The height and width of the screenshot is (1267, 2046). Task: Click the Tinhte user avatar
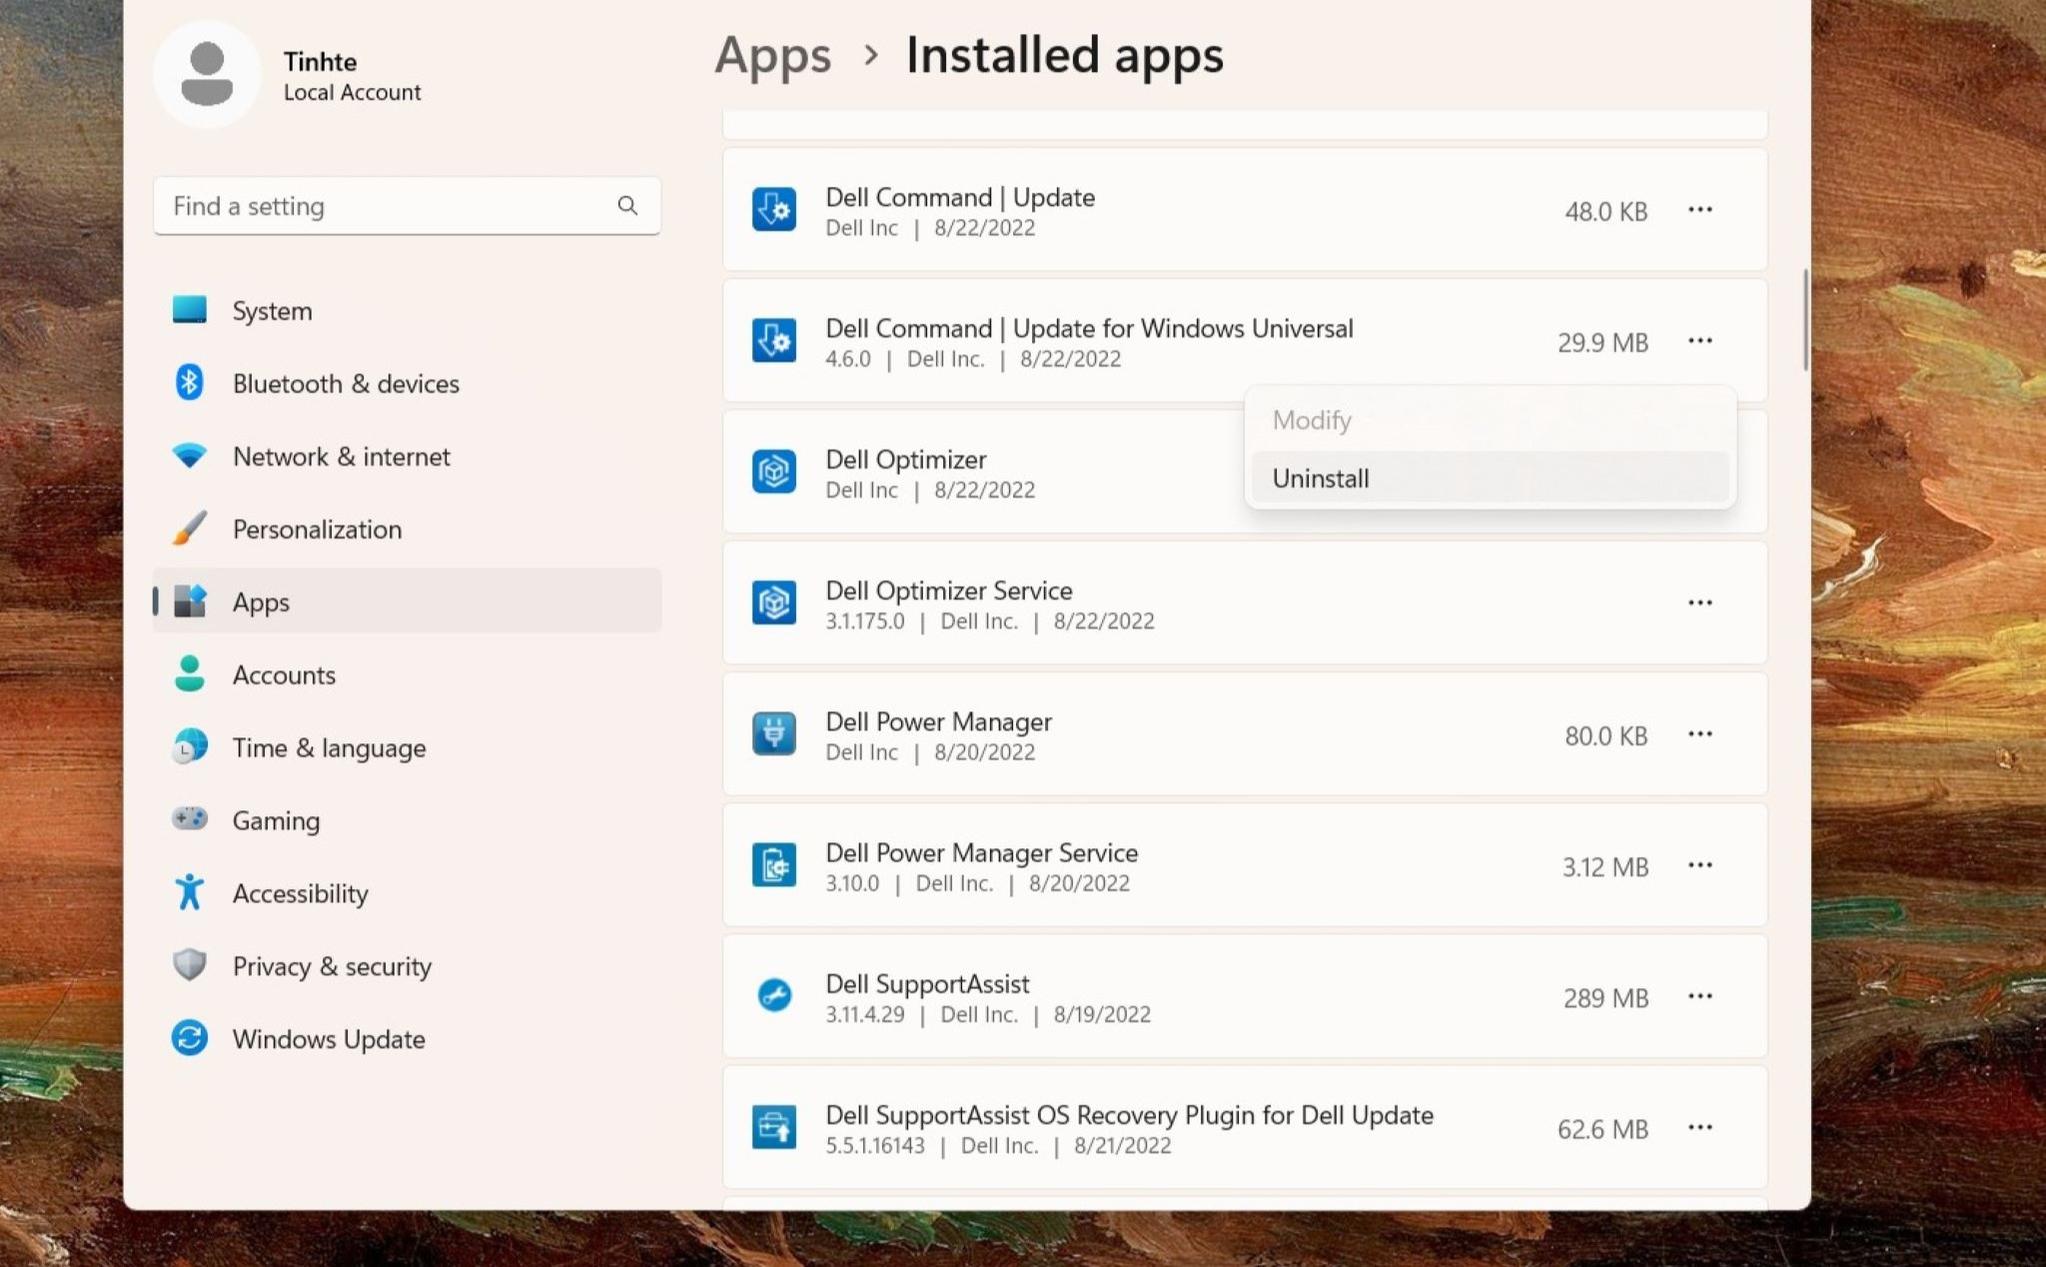pyautogui.click(x=207, y=74)
